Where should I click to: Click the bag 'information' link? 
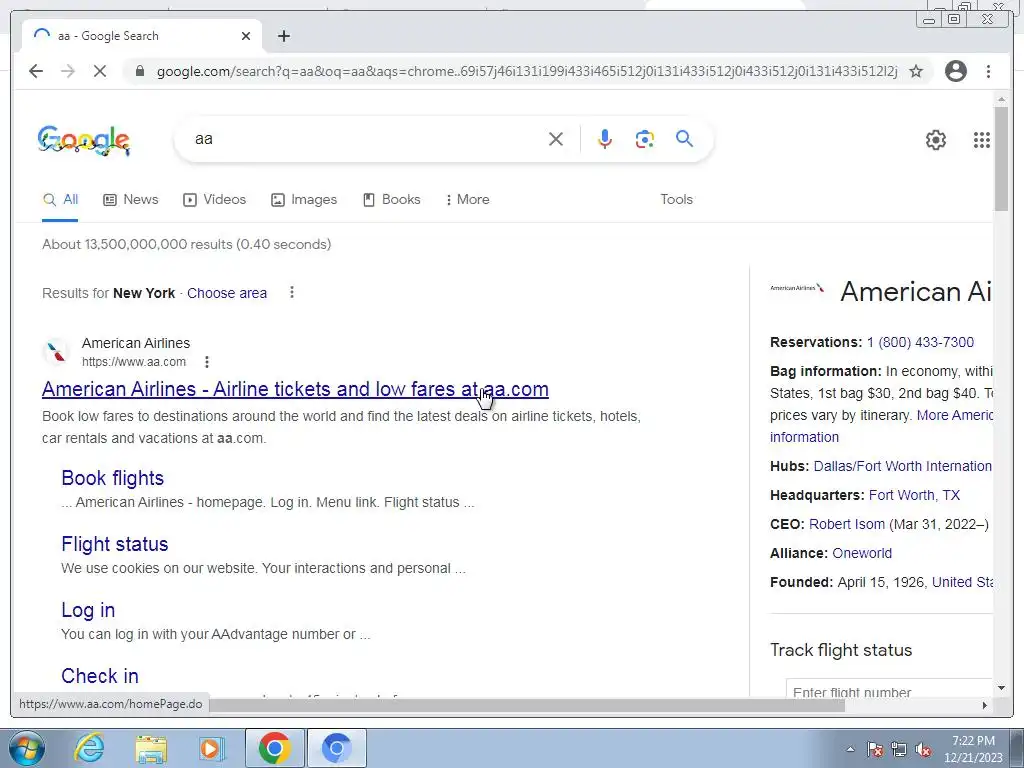[x=805, y=438]
